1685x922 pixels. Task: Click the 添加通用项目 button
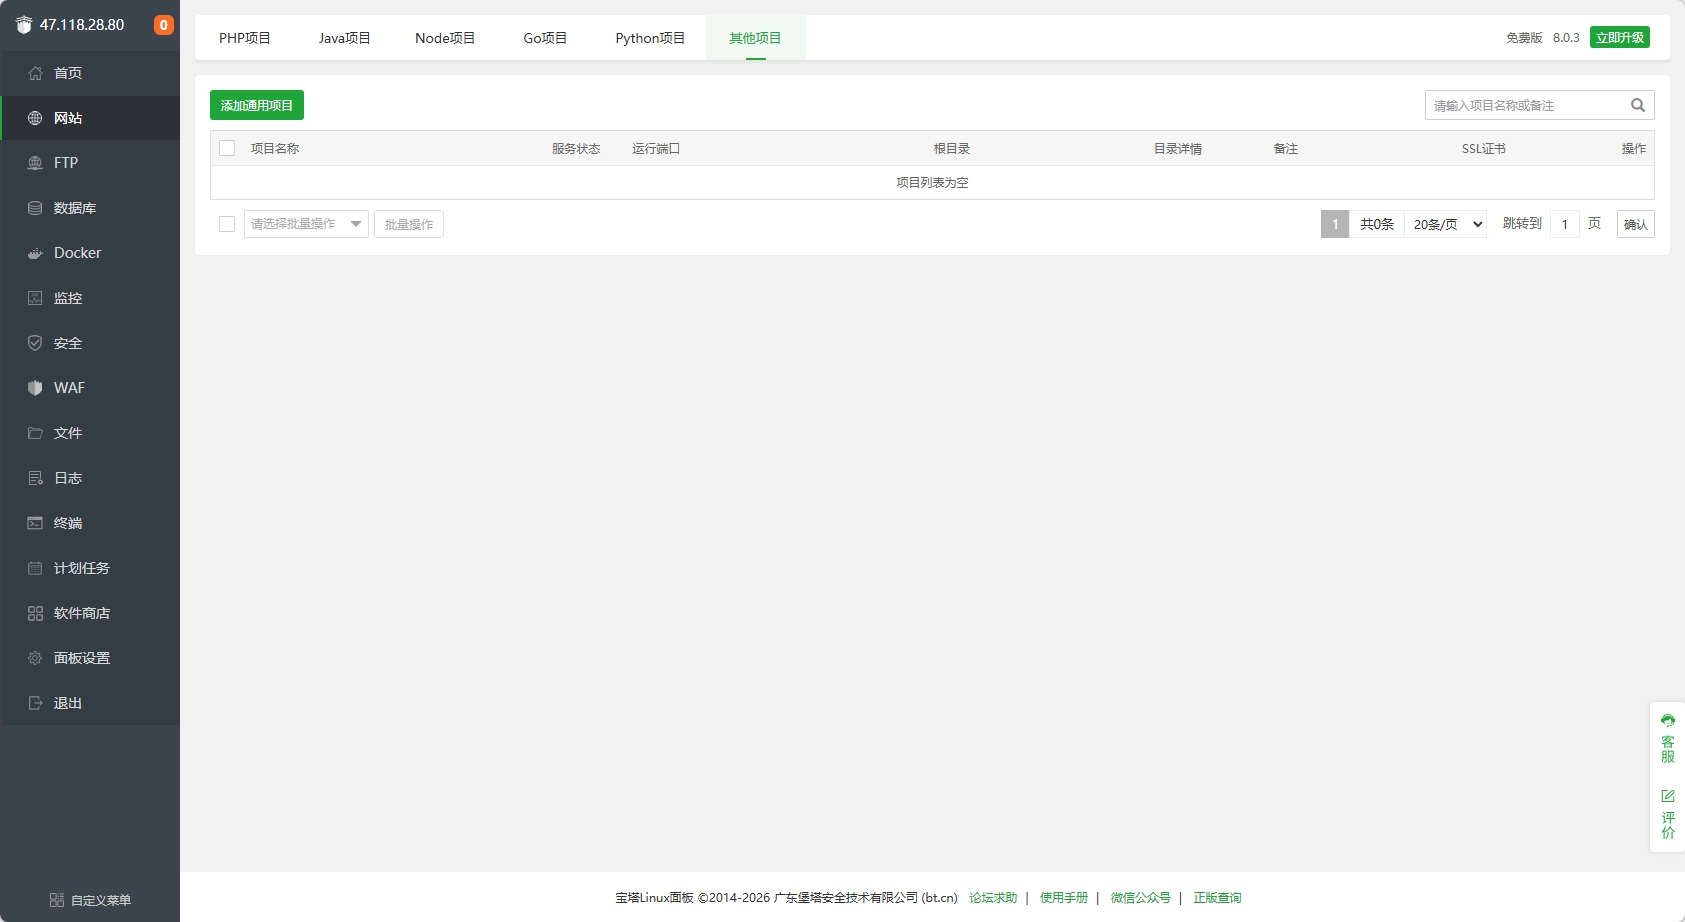(x=257, y=105)
